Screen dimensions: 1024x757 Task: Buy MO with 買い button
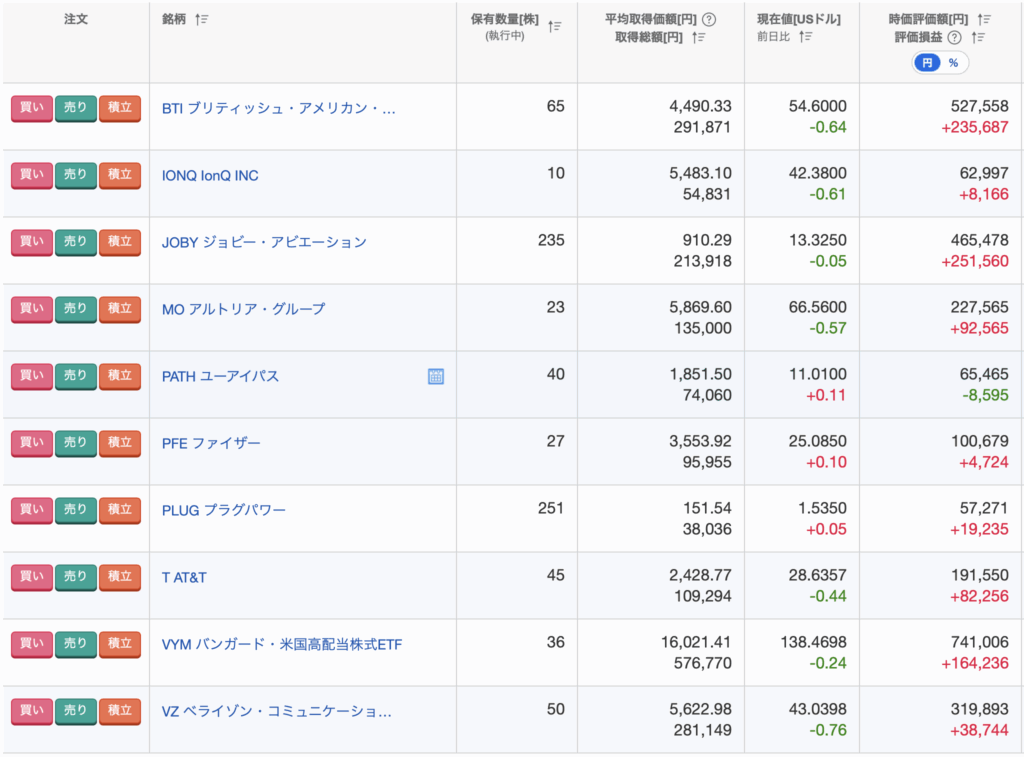click(31, 309)
